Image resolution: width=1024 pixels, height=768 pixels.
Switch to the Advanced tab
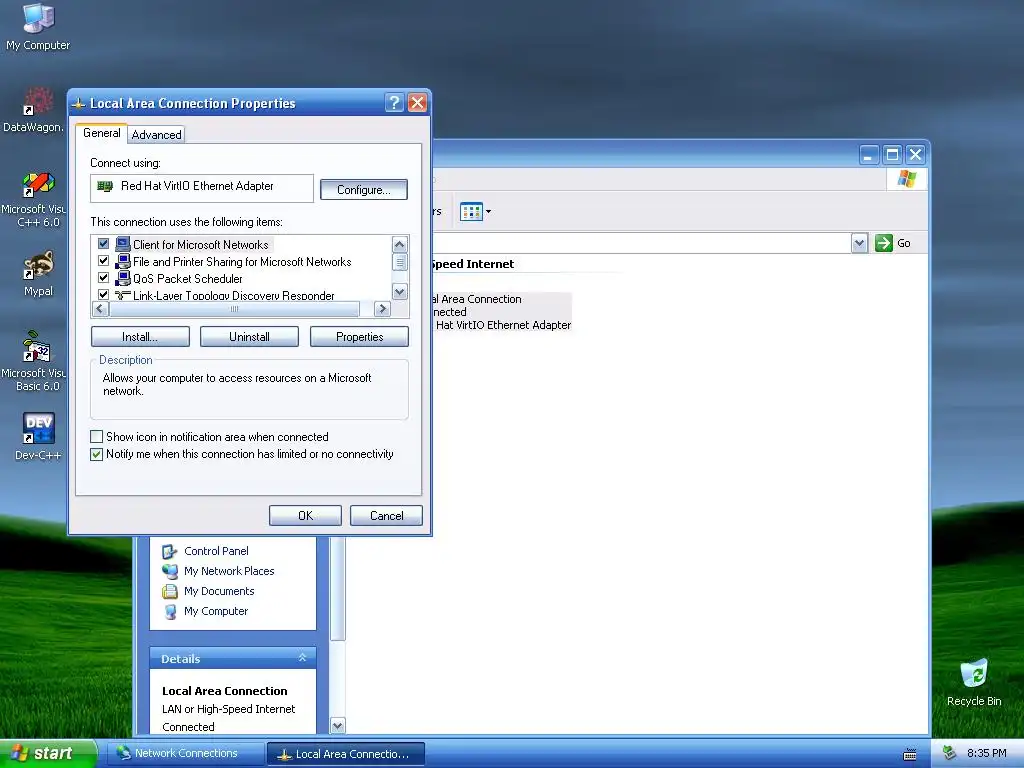(156, 135)
